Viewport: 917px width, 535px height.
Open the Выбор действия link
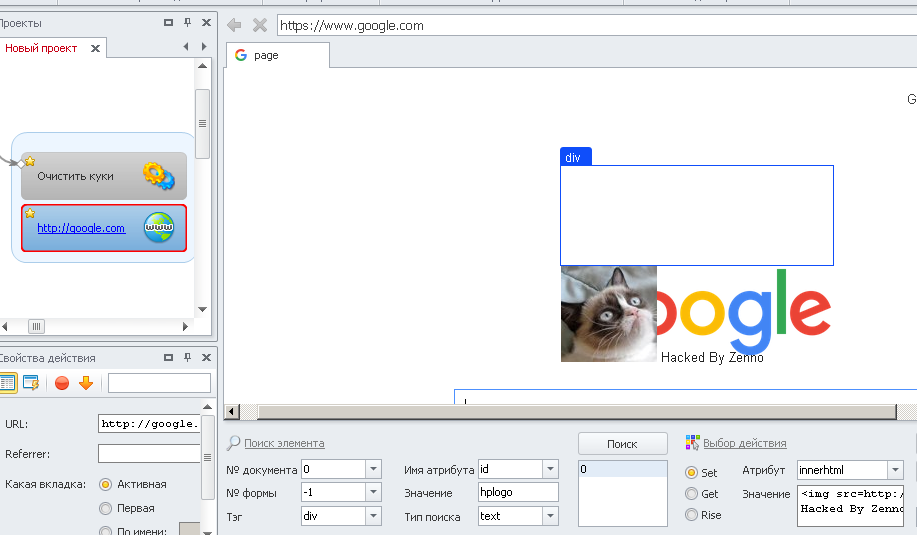(744, 443)
